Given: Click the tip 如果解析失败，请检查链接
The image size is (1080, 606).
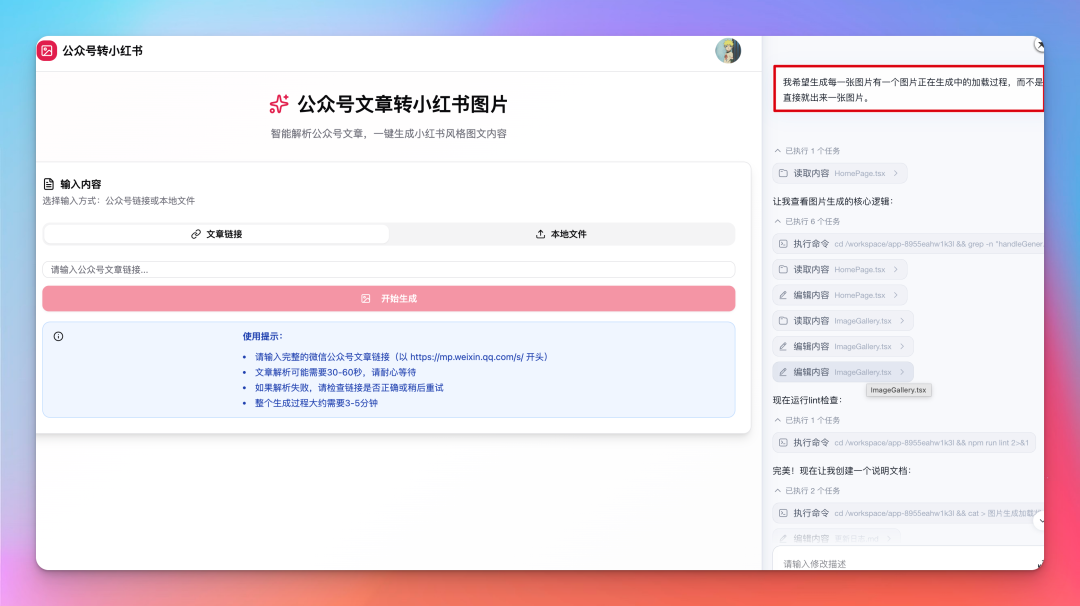Looking at the screenshot, I should [349, 388].
